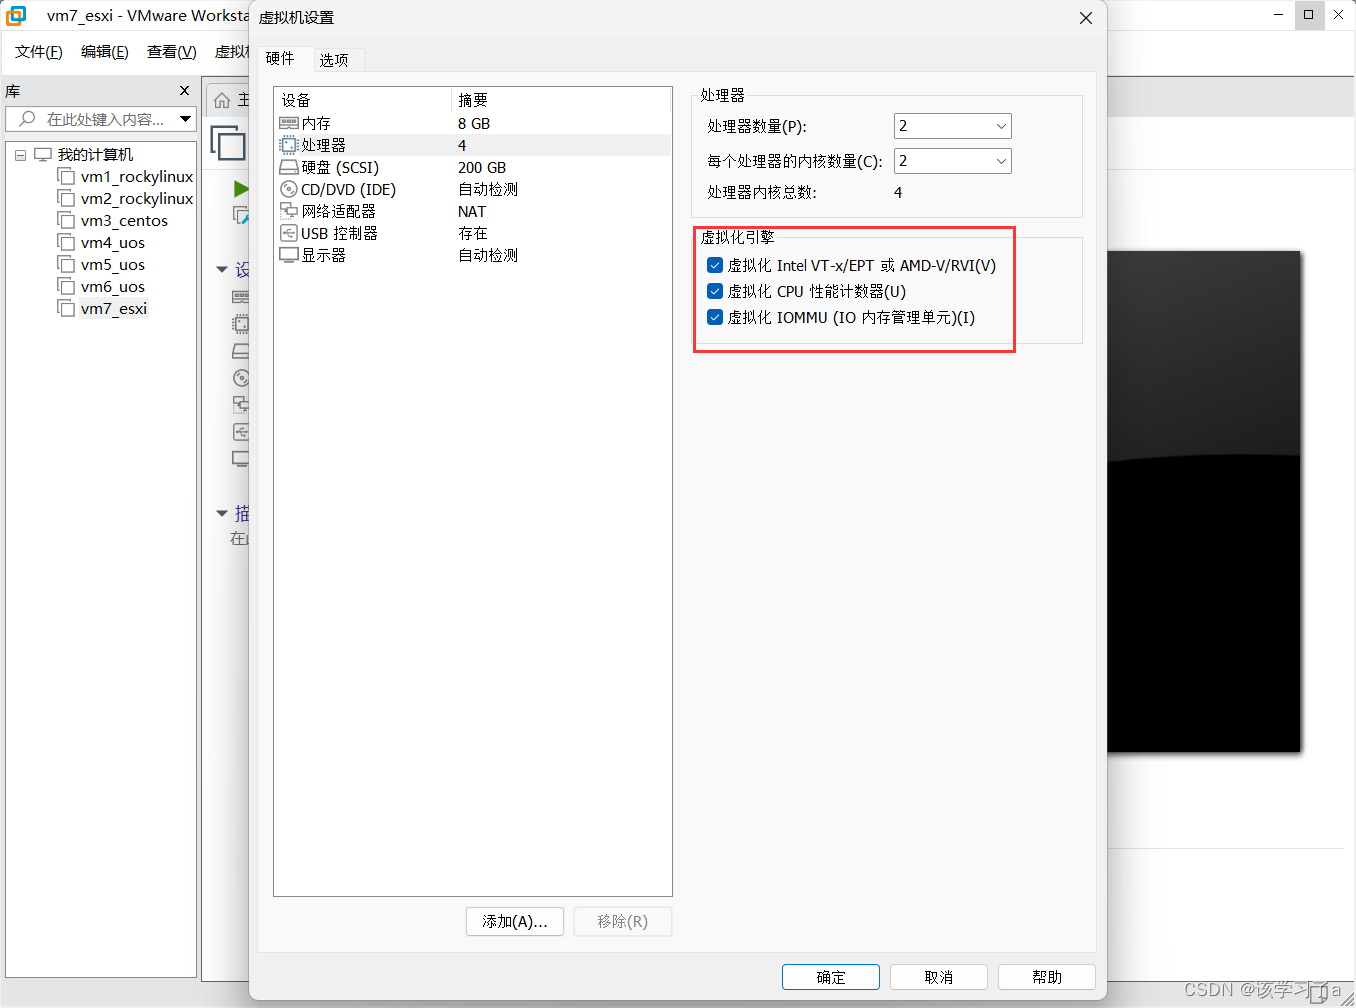1356x1008 pixels.
Task: Open the 查看(V) menu
Action: click(x=172, y=52)
